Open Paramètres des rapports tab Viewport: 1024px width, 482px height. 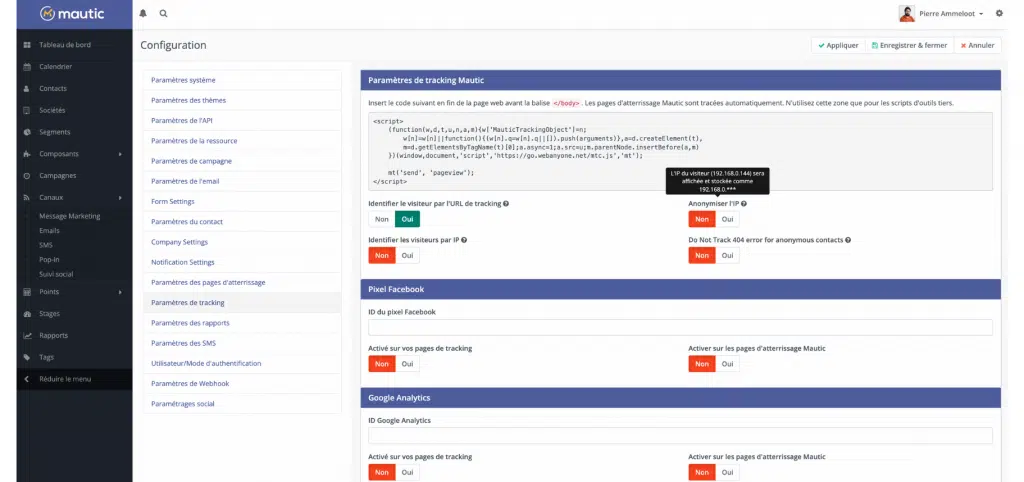coord(242,323)
